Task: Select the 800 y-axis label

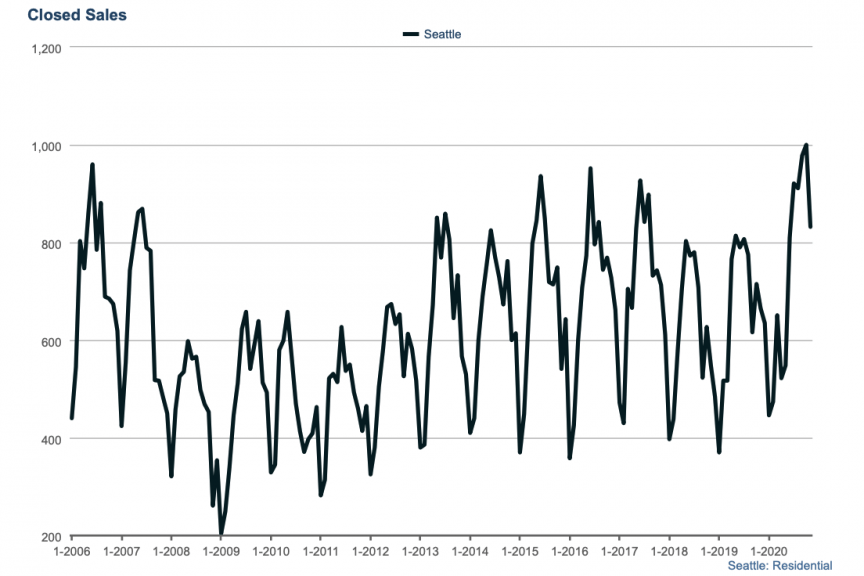Action: (52, 244)
